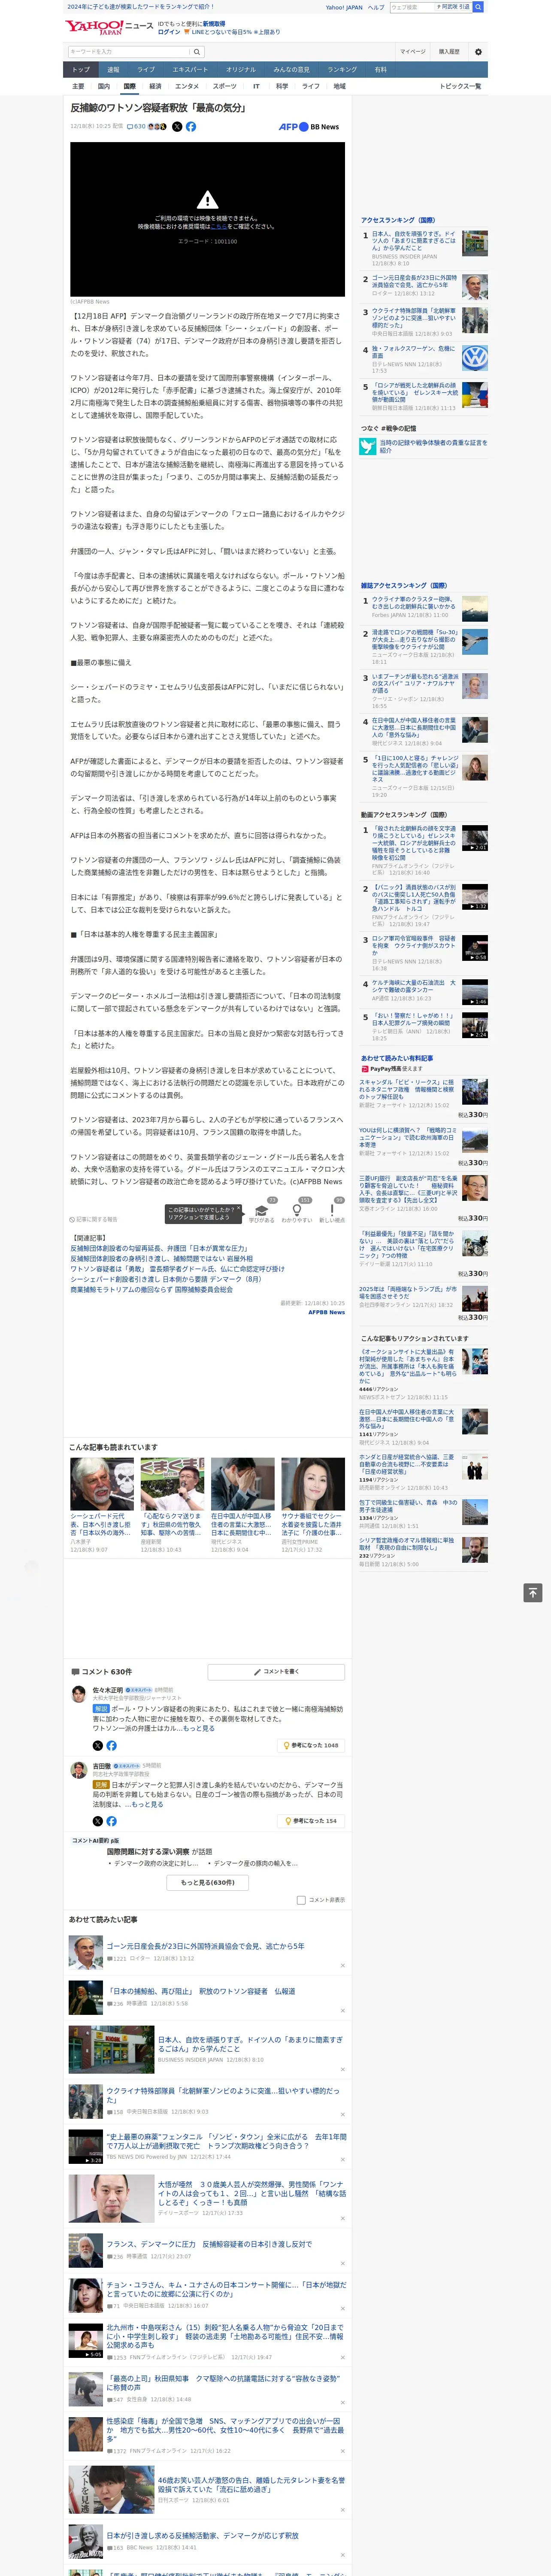The image size is (551, 2576).
Task: Open the settings gear icon
Action: pos(478,52)
